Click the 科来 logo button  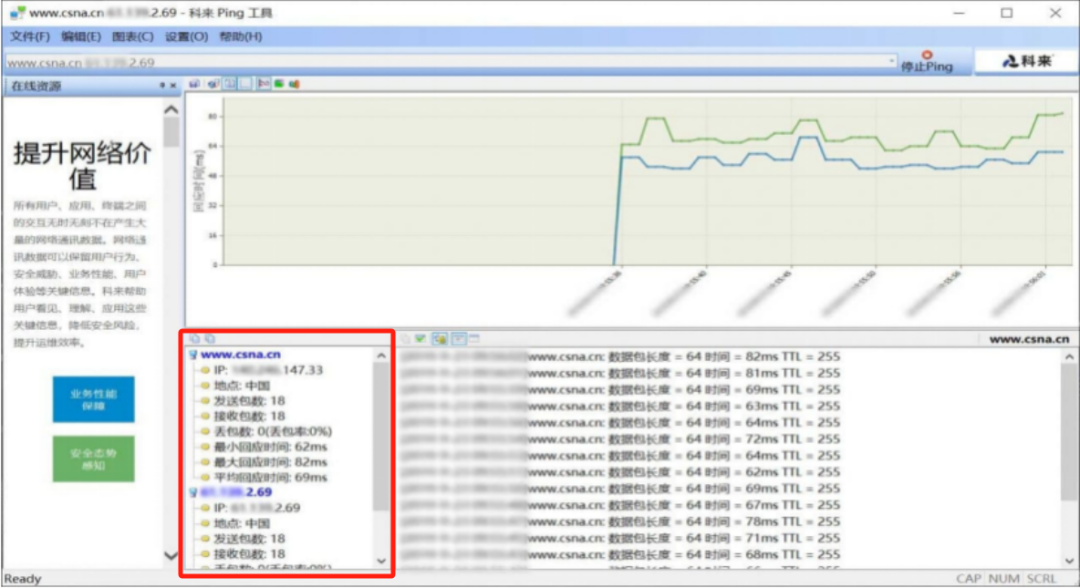[x=1027, y=61]
